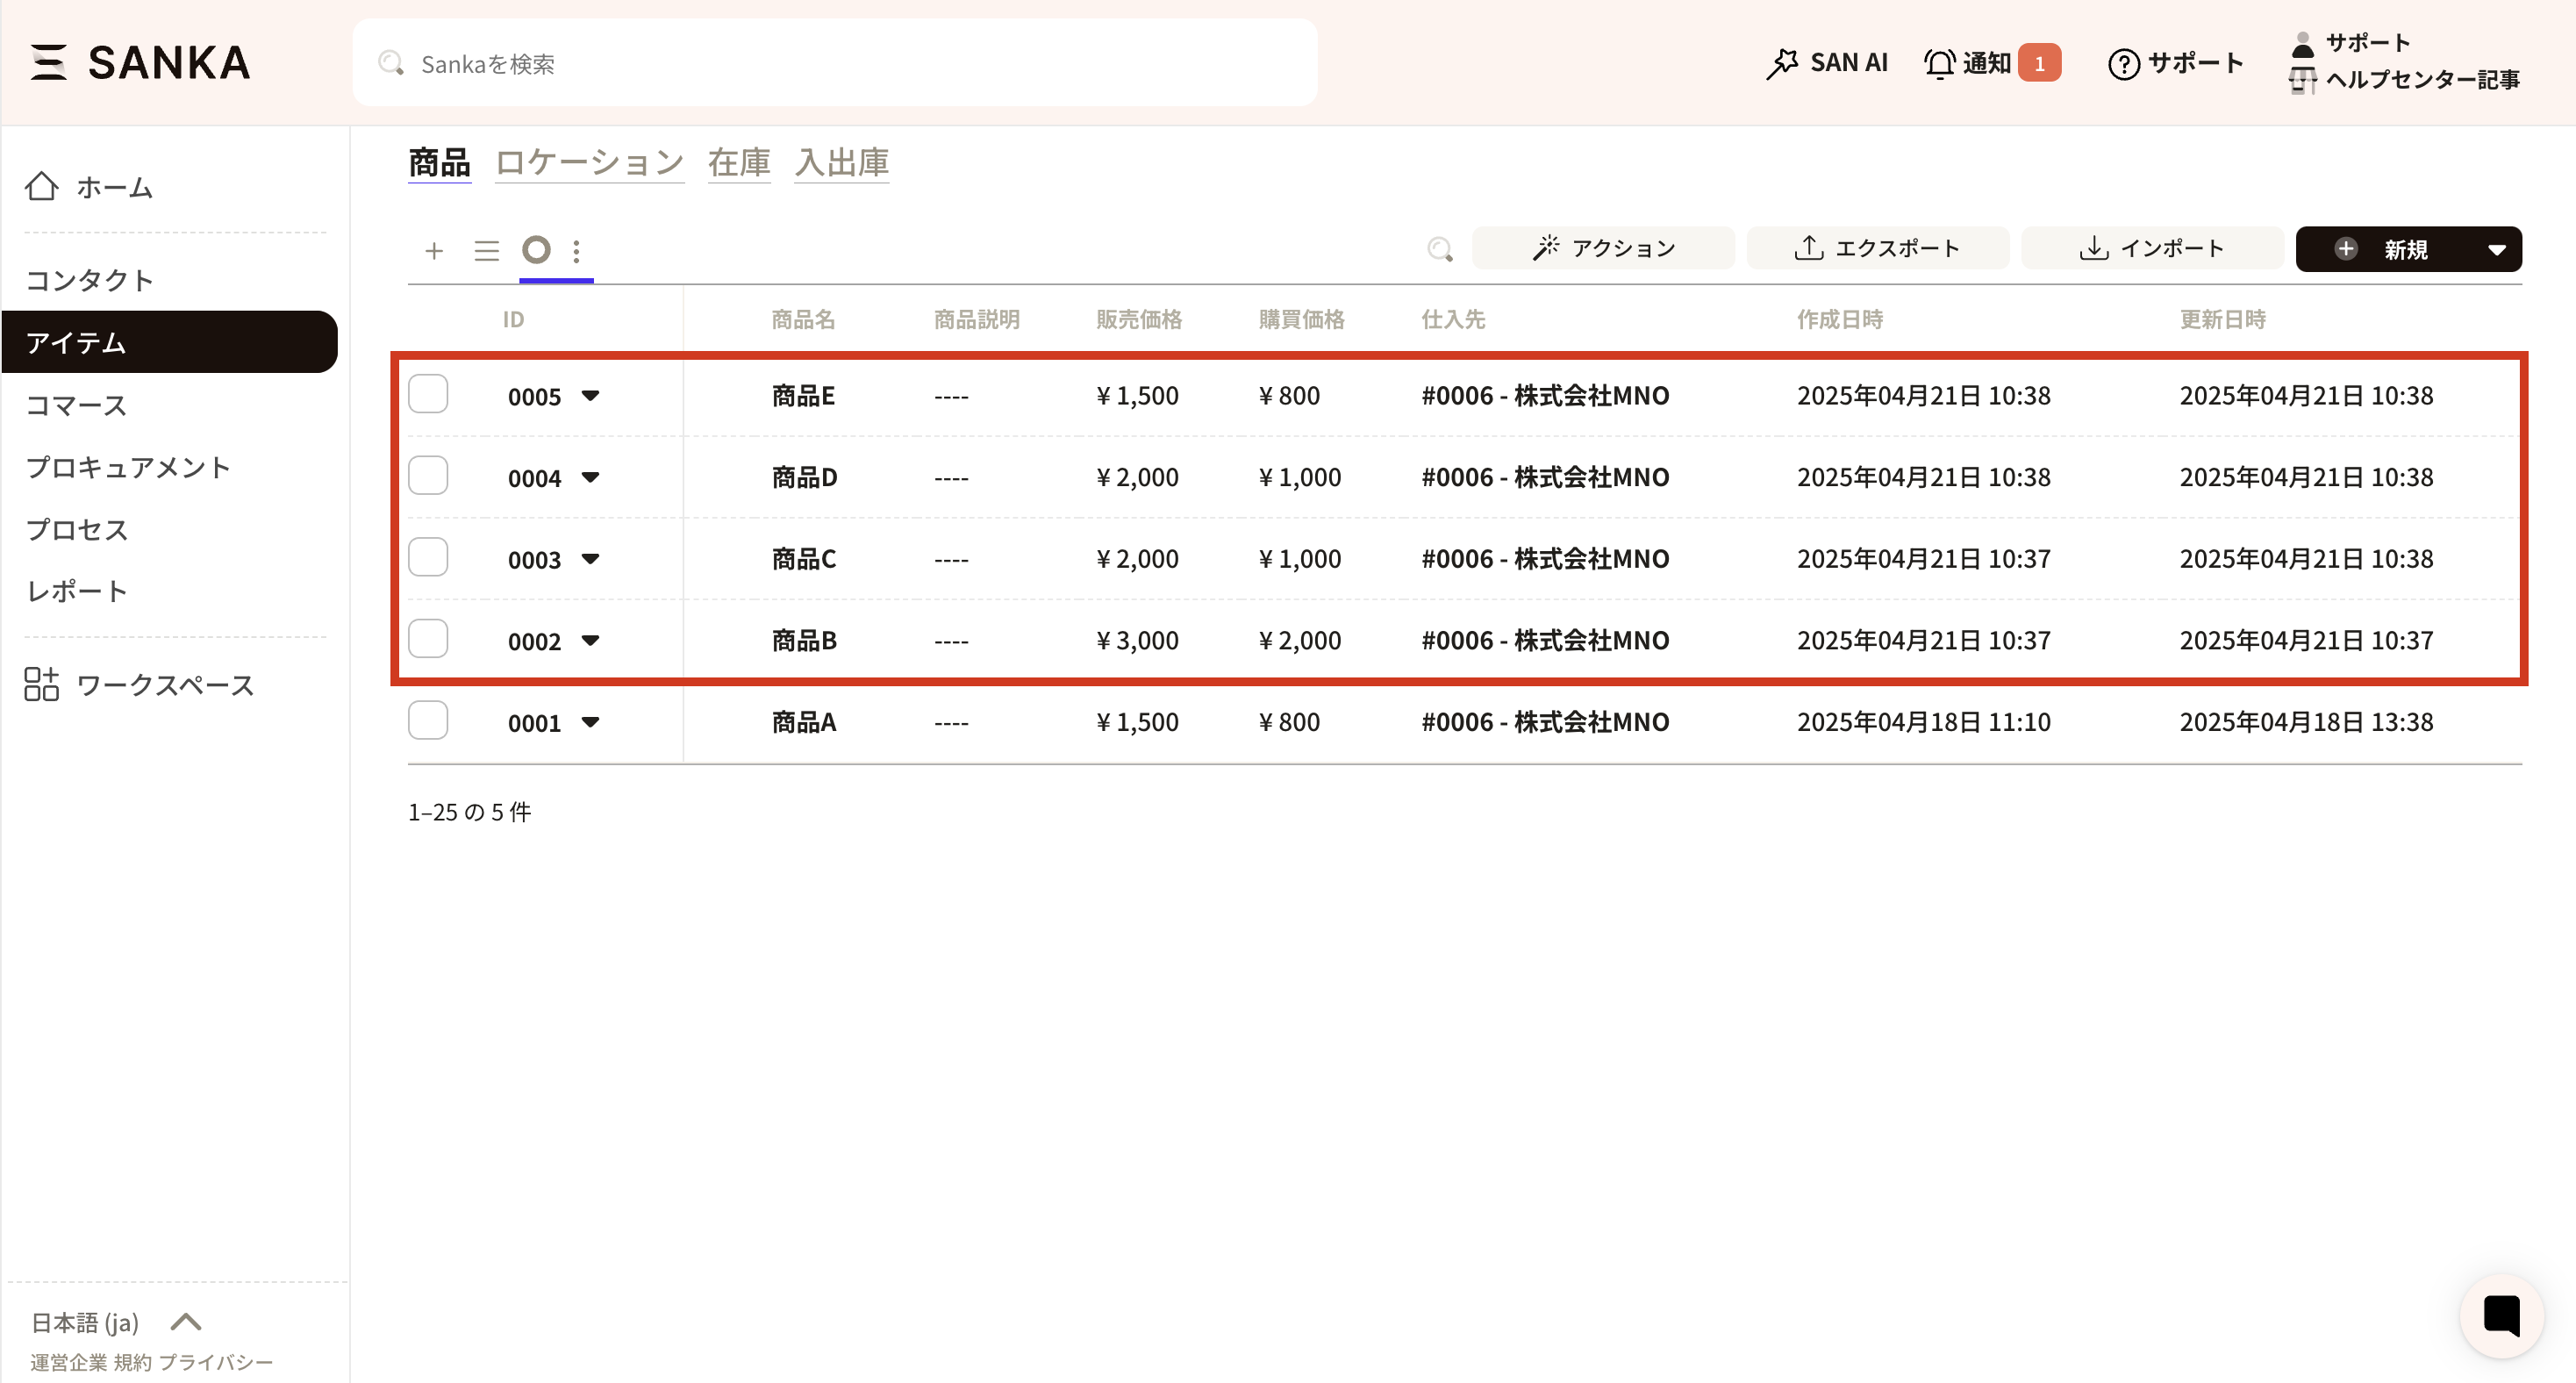Open アイテム in sidebar
Screen dimensions: 2576x1383
pyautogui.click(x=170, y=342)
